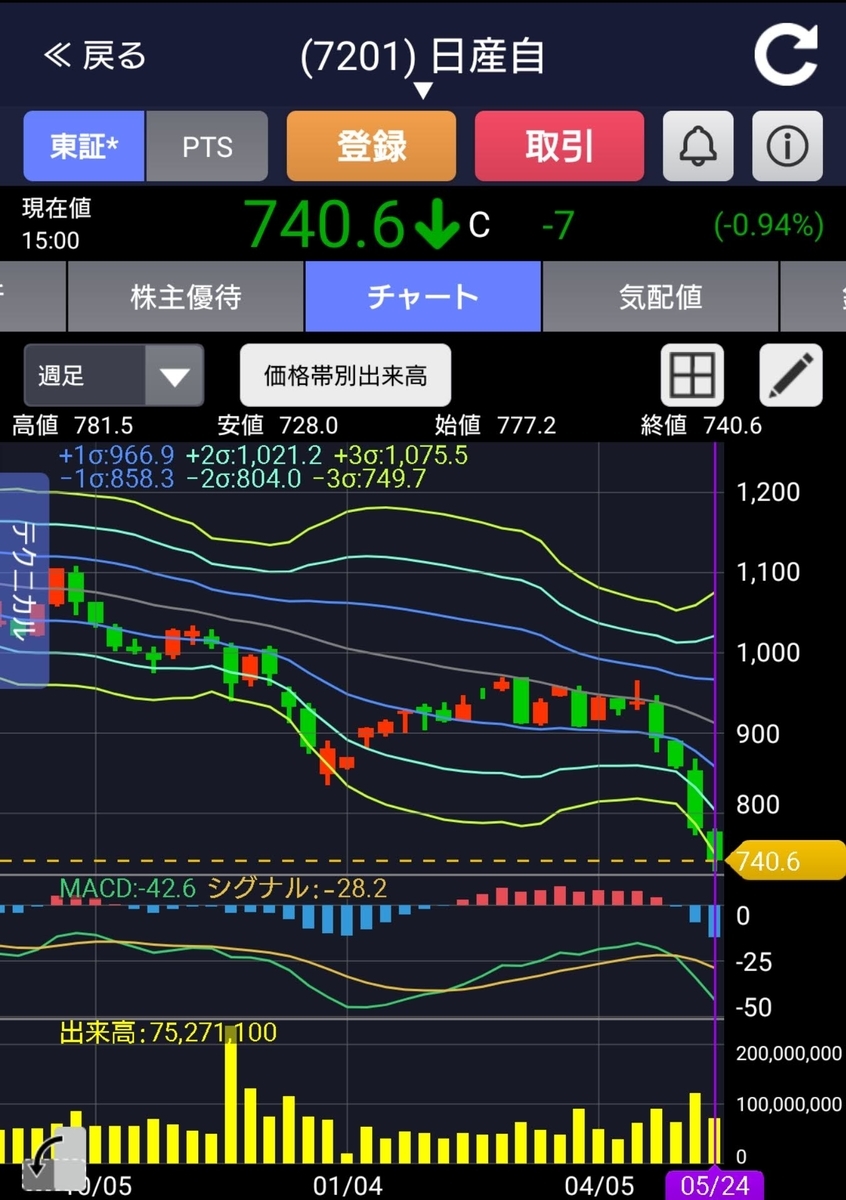Tap 出来高:75,271,100 label

tap(168, 1032)
